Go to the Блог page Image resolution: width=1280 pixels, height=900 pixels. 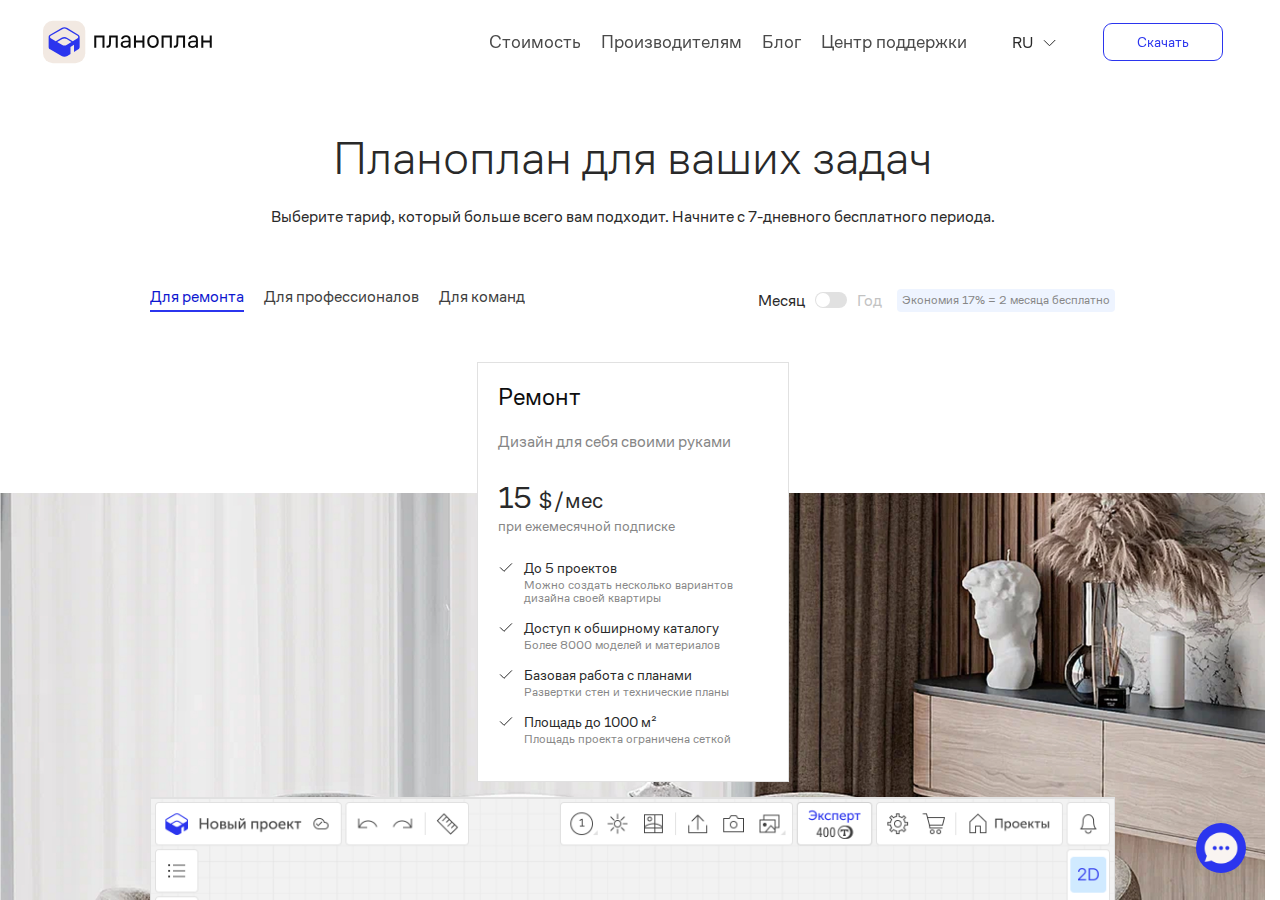[x=782, y=42]
